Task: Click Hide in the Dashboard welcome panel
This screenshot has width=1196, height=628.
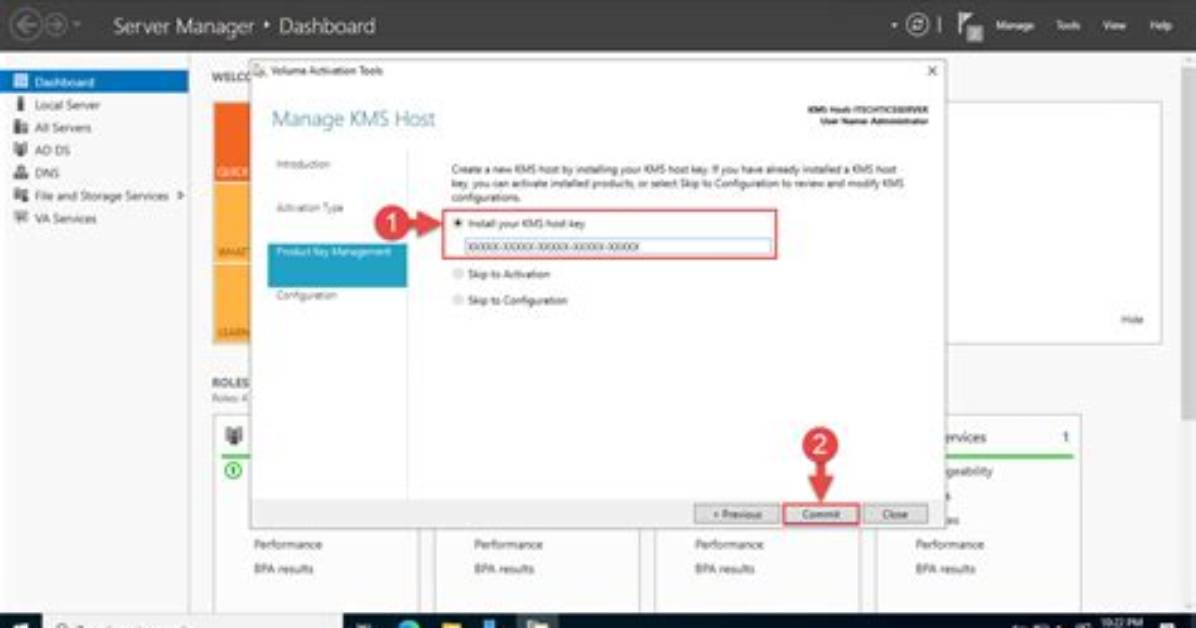Action: click(x=1132, y=320)
